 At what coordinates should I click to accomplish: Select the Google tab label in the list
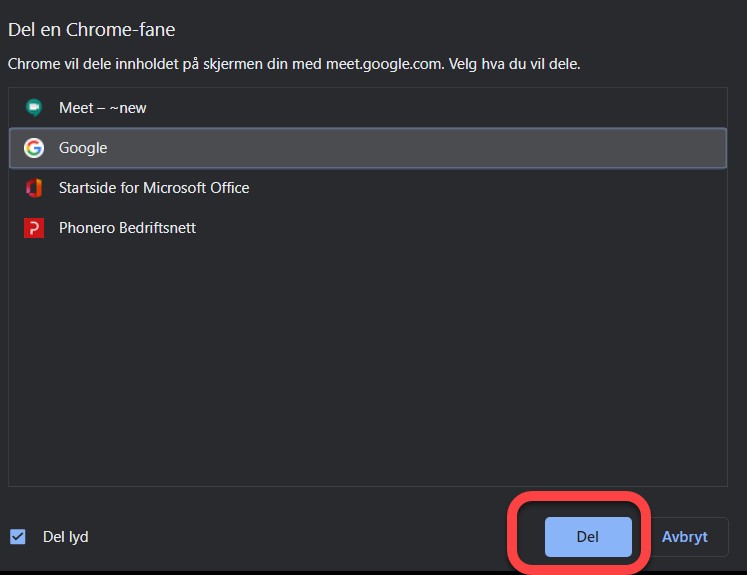[x=83, y=148]
